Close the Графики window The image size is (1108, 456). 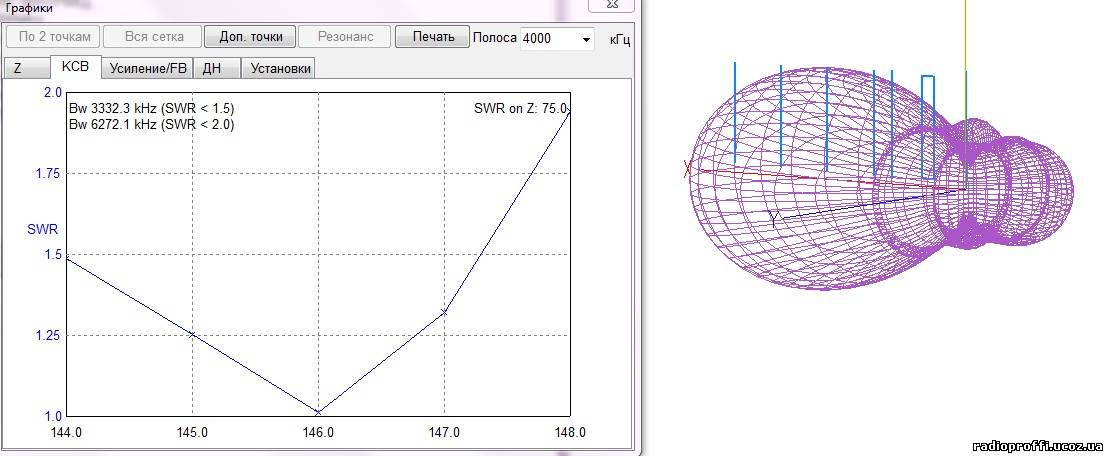pos(612,5)
